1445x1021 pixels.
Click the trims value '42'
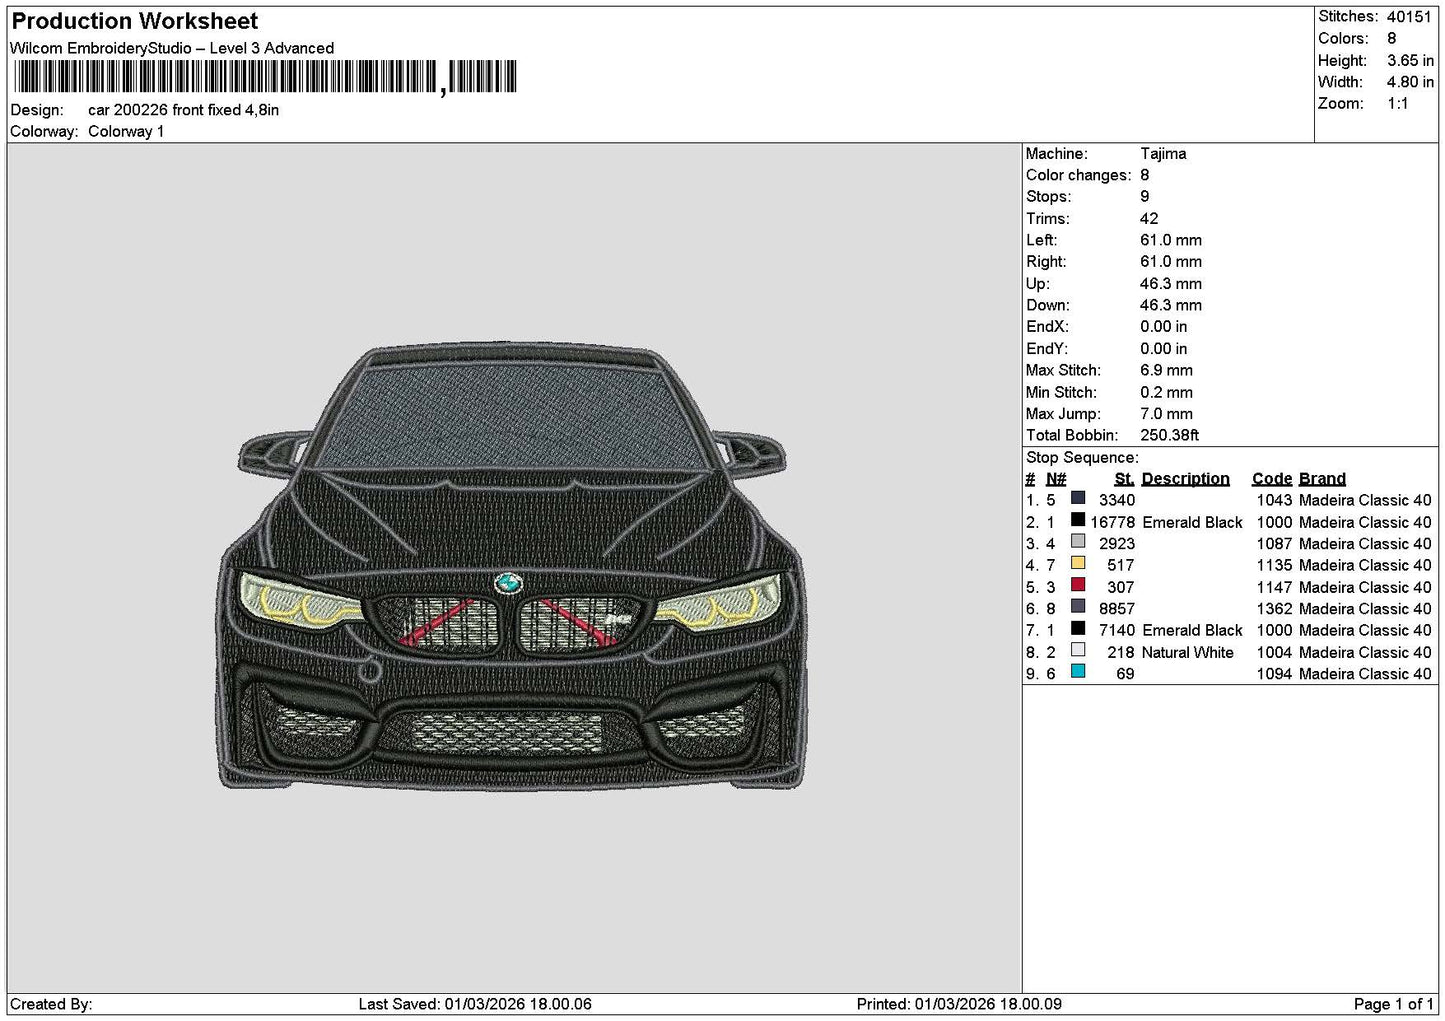coord(1149,219)
